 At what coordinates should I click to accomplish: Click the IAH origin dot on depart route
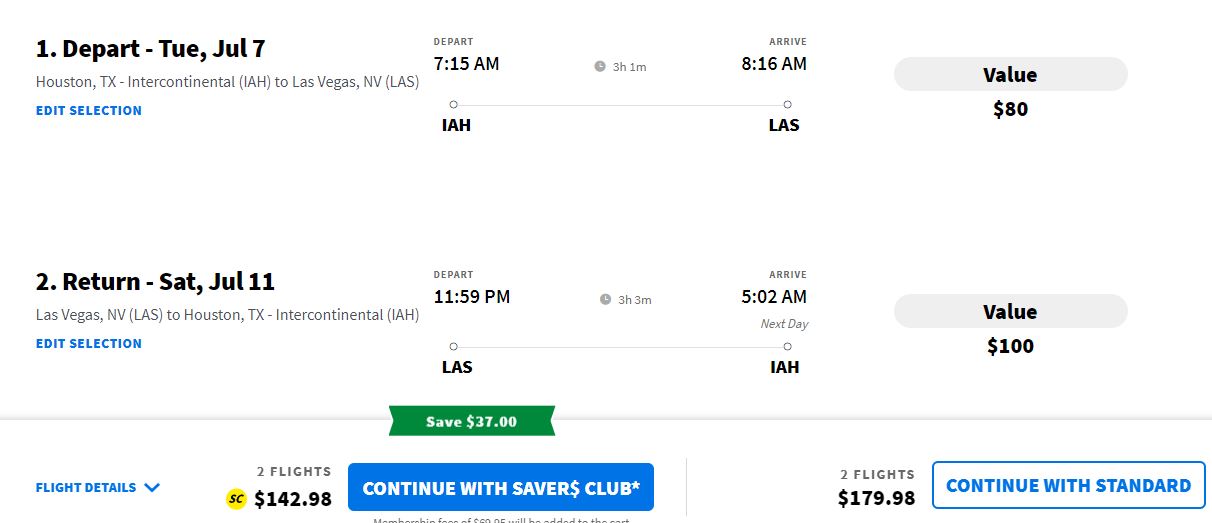453,104
